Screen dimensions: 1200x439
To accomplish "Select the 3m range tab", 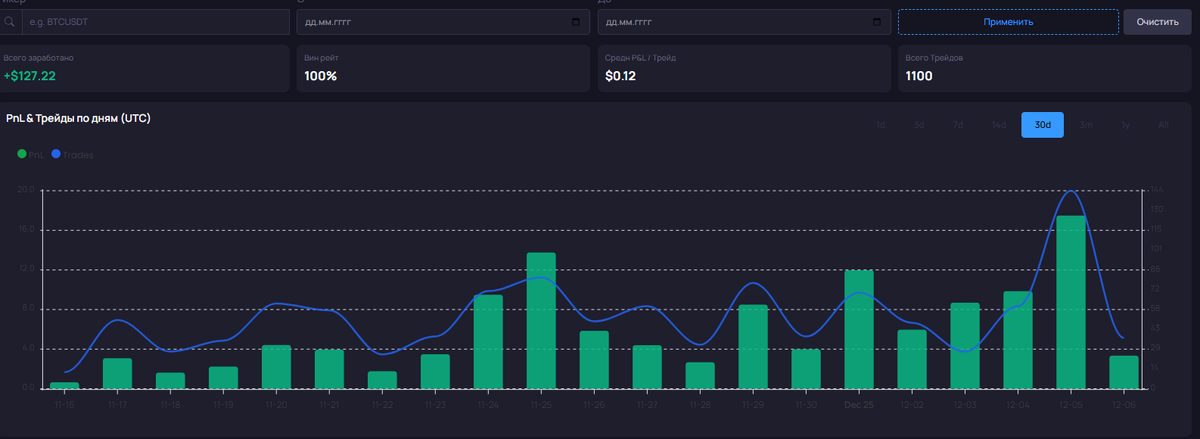I will pos(1086,125).
